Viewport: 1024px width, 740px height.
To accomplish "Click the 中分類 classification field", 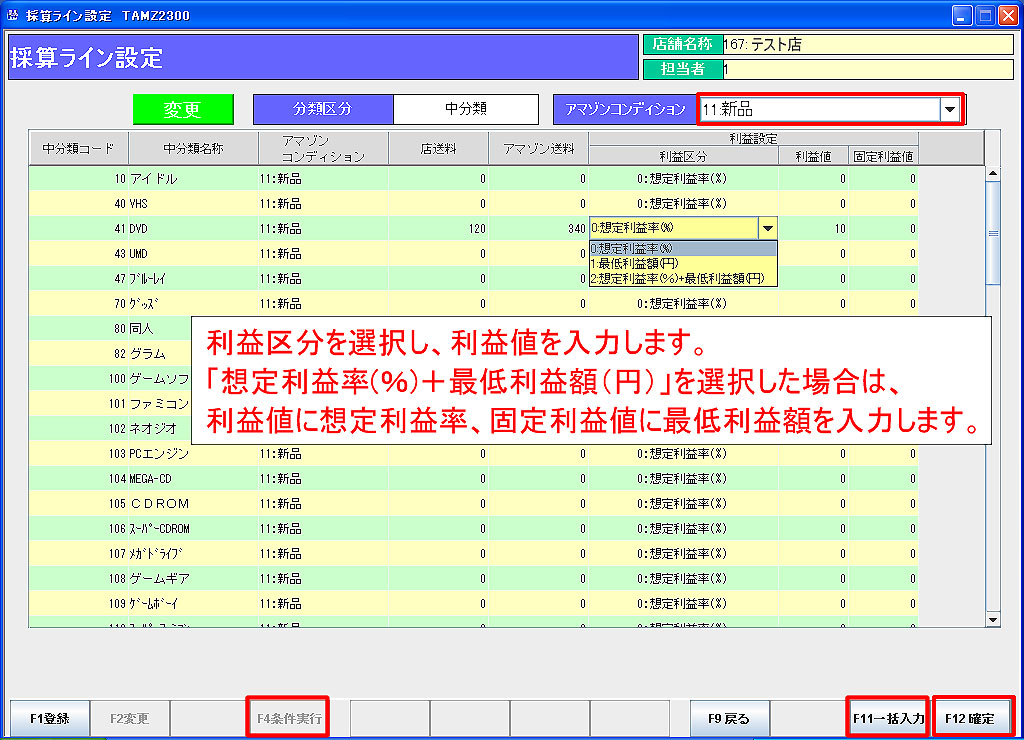I will (466, 109).
